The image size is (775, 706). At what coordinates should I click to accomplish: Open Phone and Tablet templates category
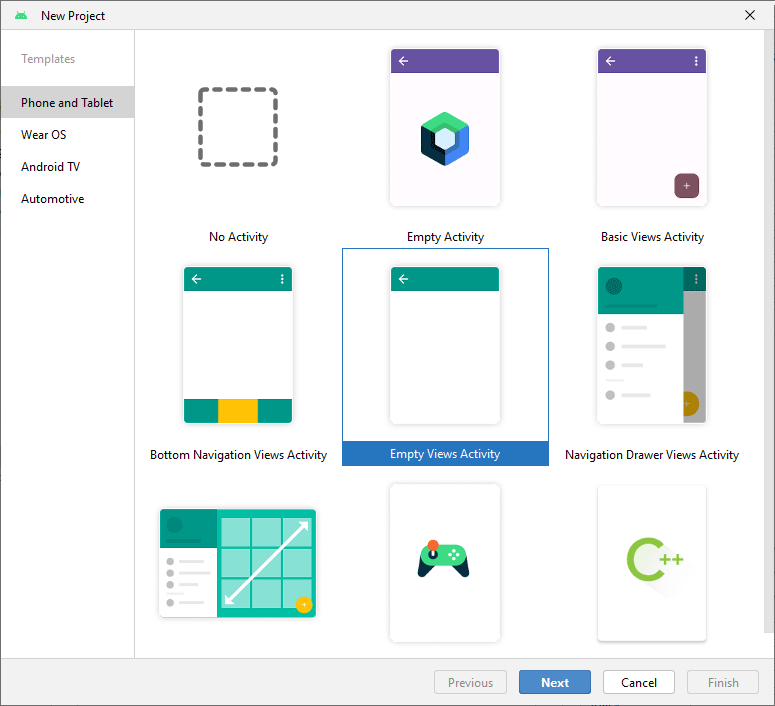click(67, 102)
